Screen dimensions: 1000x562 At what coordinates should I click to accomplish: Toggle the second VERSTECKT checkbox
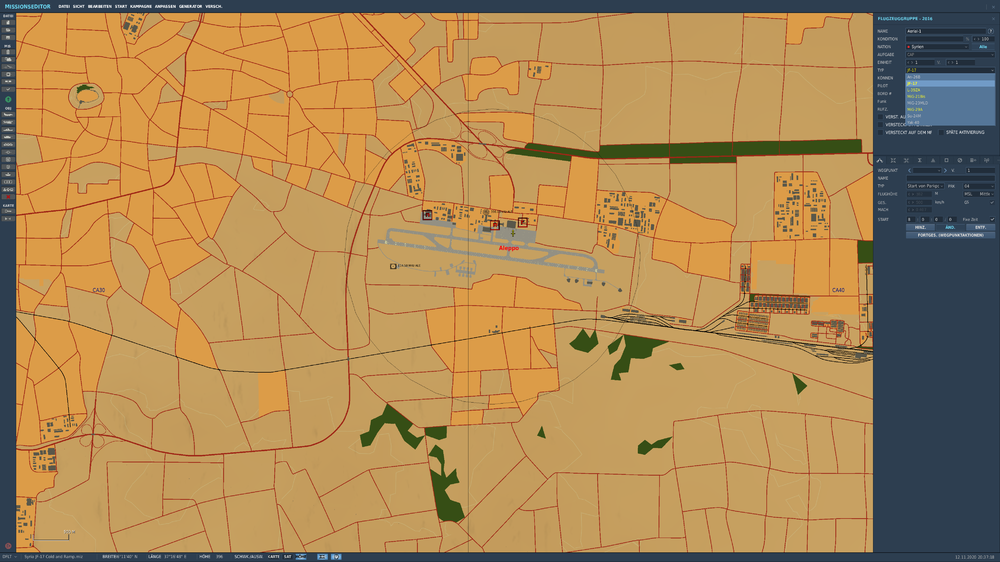880,124
